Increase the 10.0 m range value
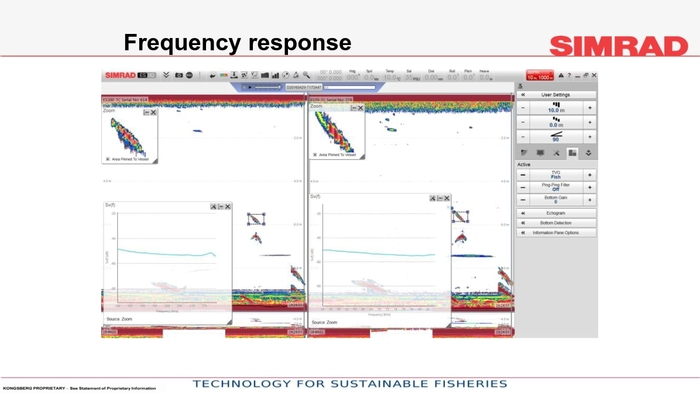 tap(590, 108)
